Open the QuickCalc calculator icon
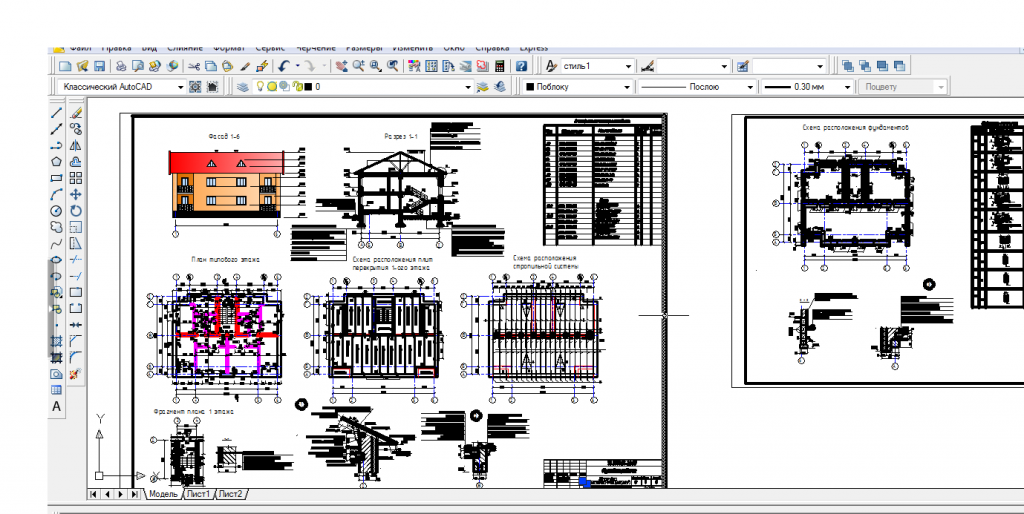This screenshot has height=514, width=1024. [500, 66]
